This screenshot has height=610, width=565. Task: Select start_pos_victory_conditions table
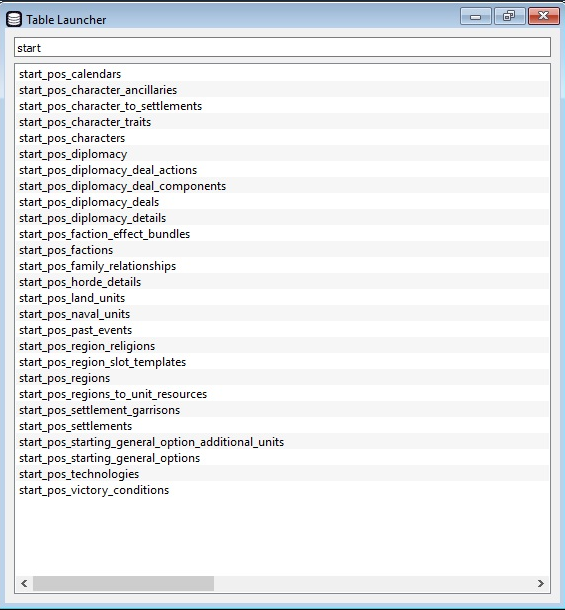pos(282,489)
